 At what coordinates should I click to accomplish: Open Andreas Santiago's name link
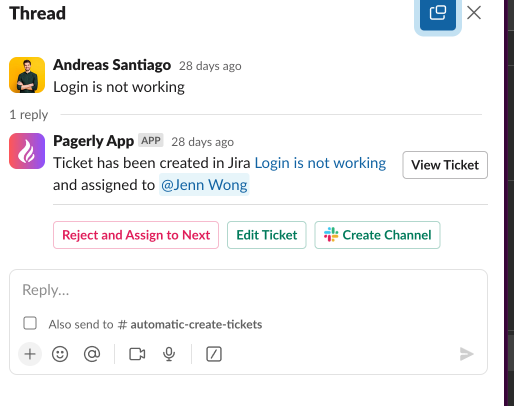click(112, 65)
